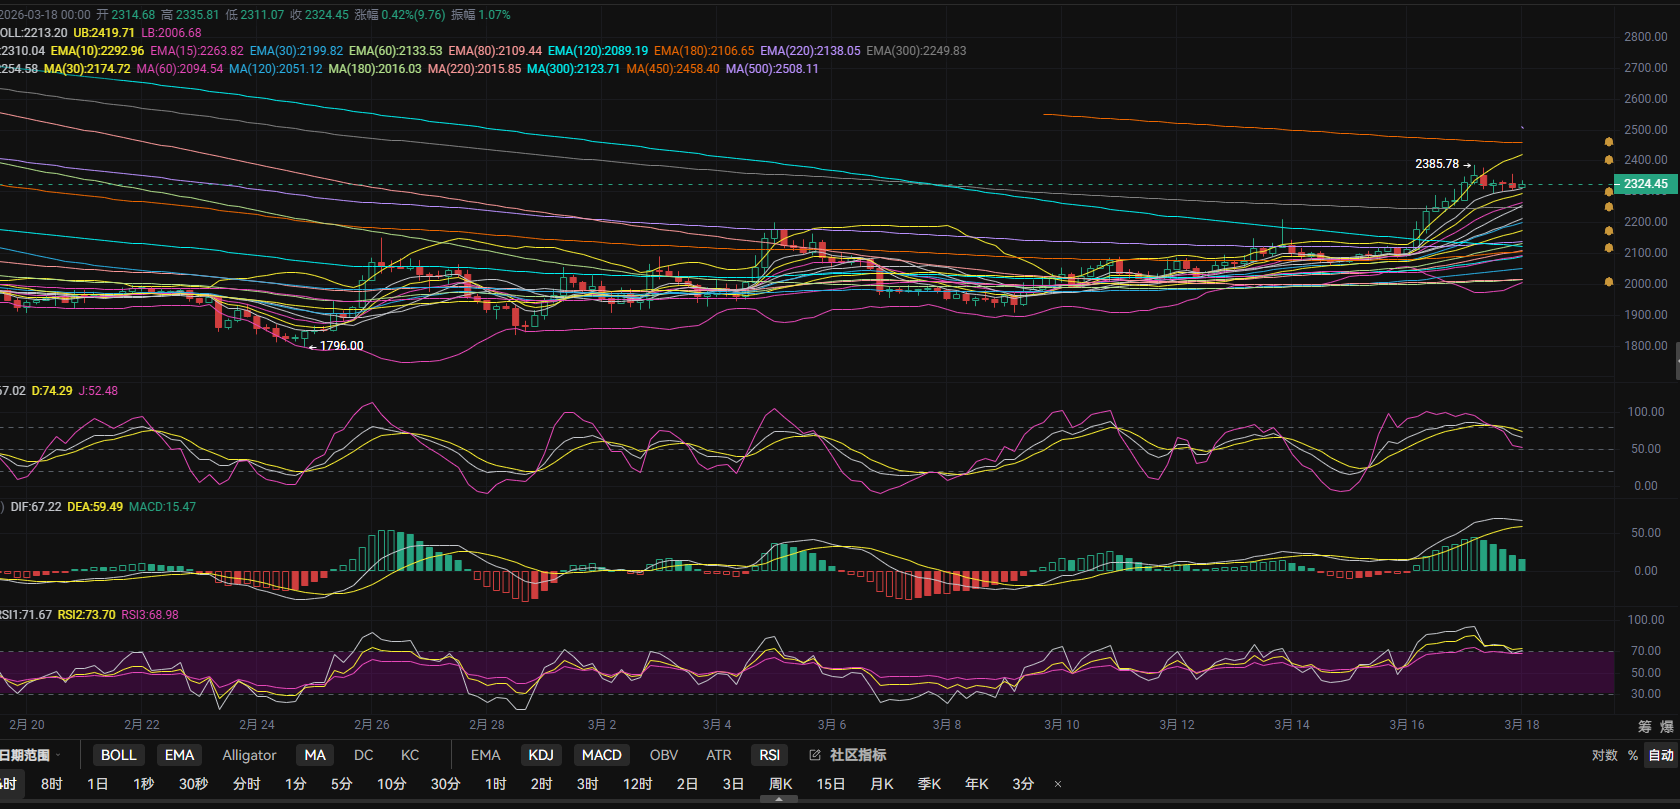Screen dimensions: 1680x809
Task: Select the 30分 timeframe
Action: pyautogui.click(x=445, y=784)
